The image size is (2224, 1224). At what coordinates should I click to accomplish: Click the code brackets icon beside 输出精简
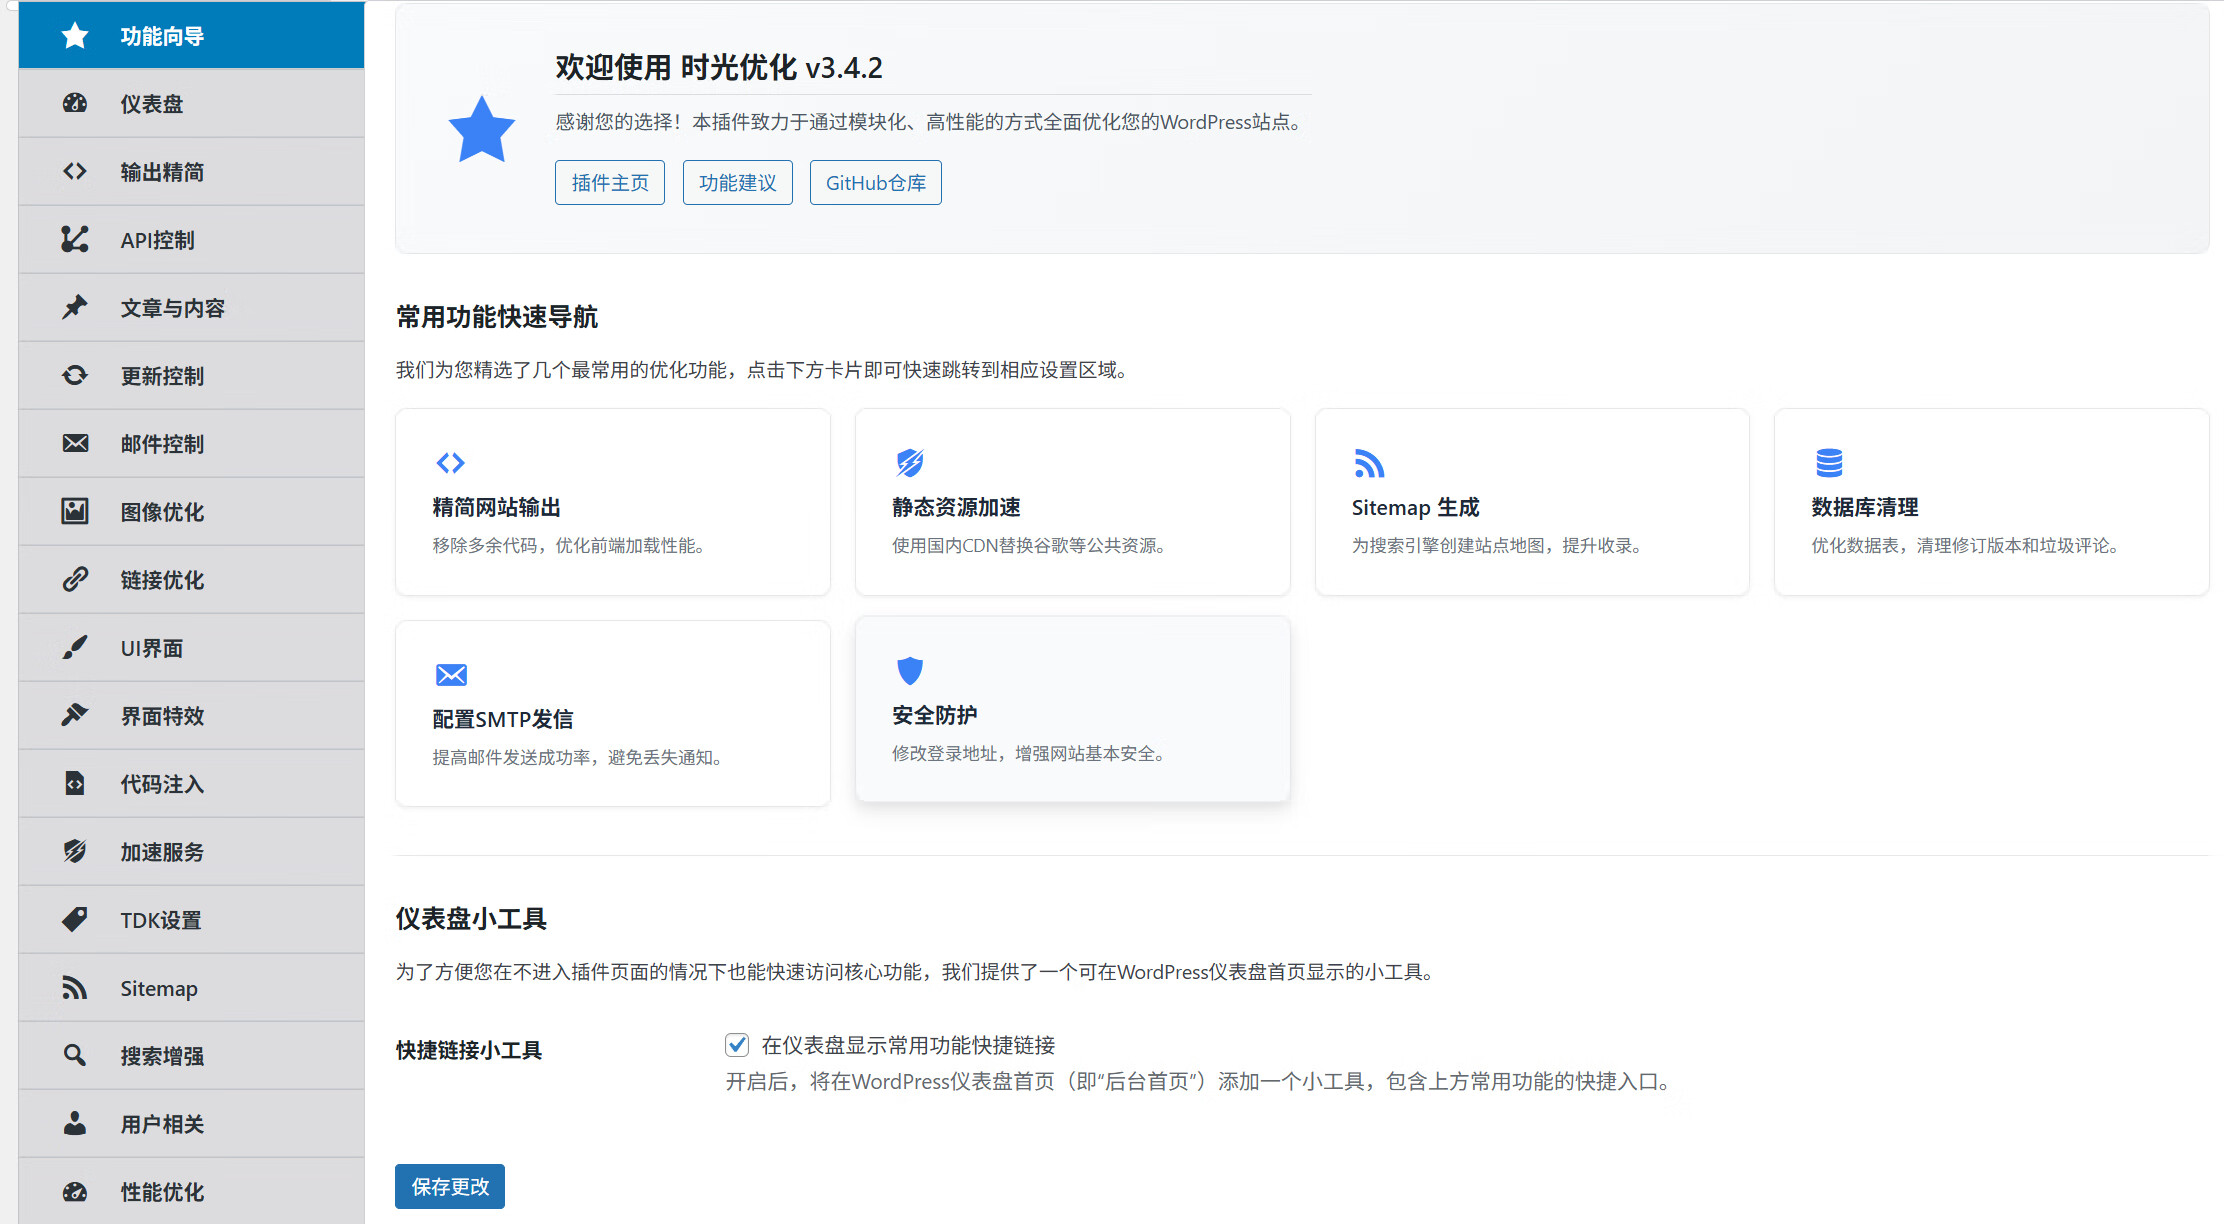click(x=75, y=171)
